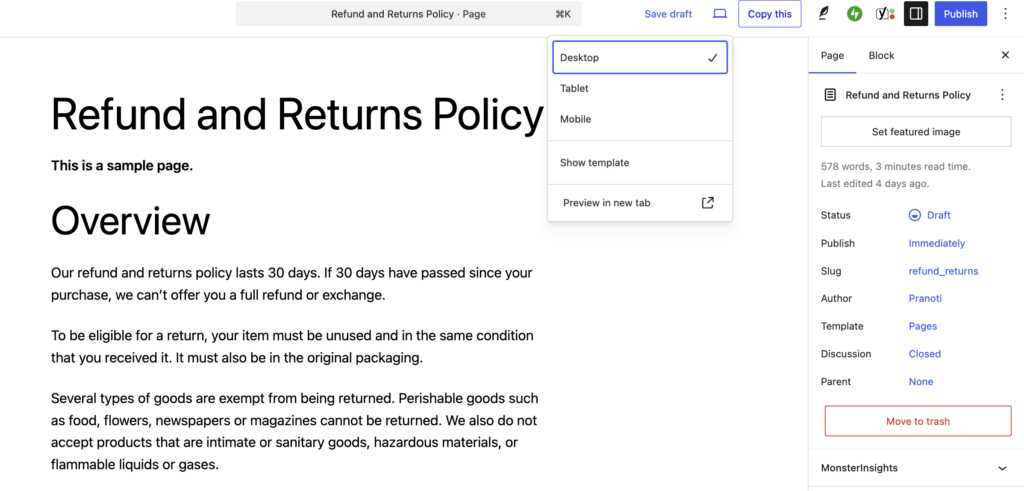Image resolution: width=1024 pixels, height=491 pixels.
Task: Open the command palette document title bar
Action: pyautogui.click(x=408, y=14)
